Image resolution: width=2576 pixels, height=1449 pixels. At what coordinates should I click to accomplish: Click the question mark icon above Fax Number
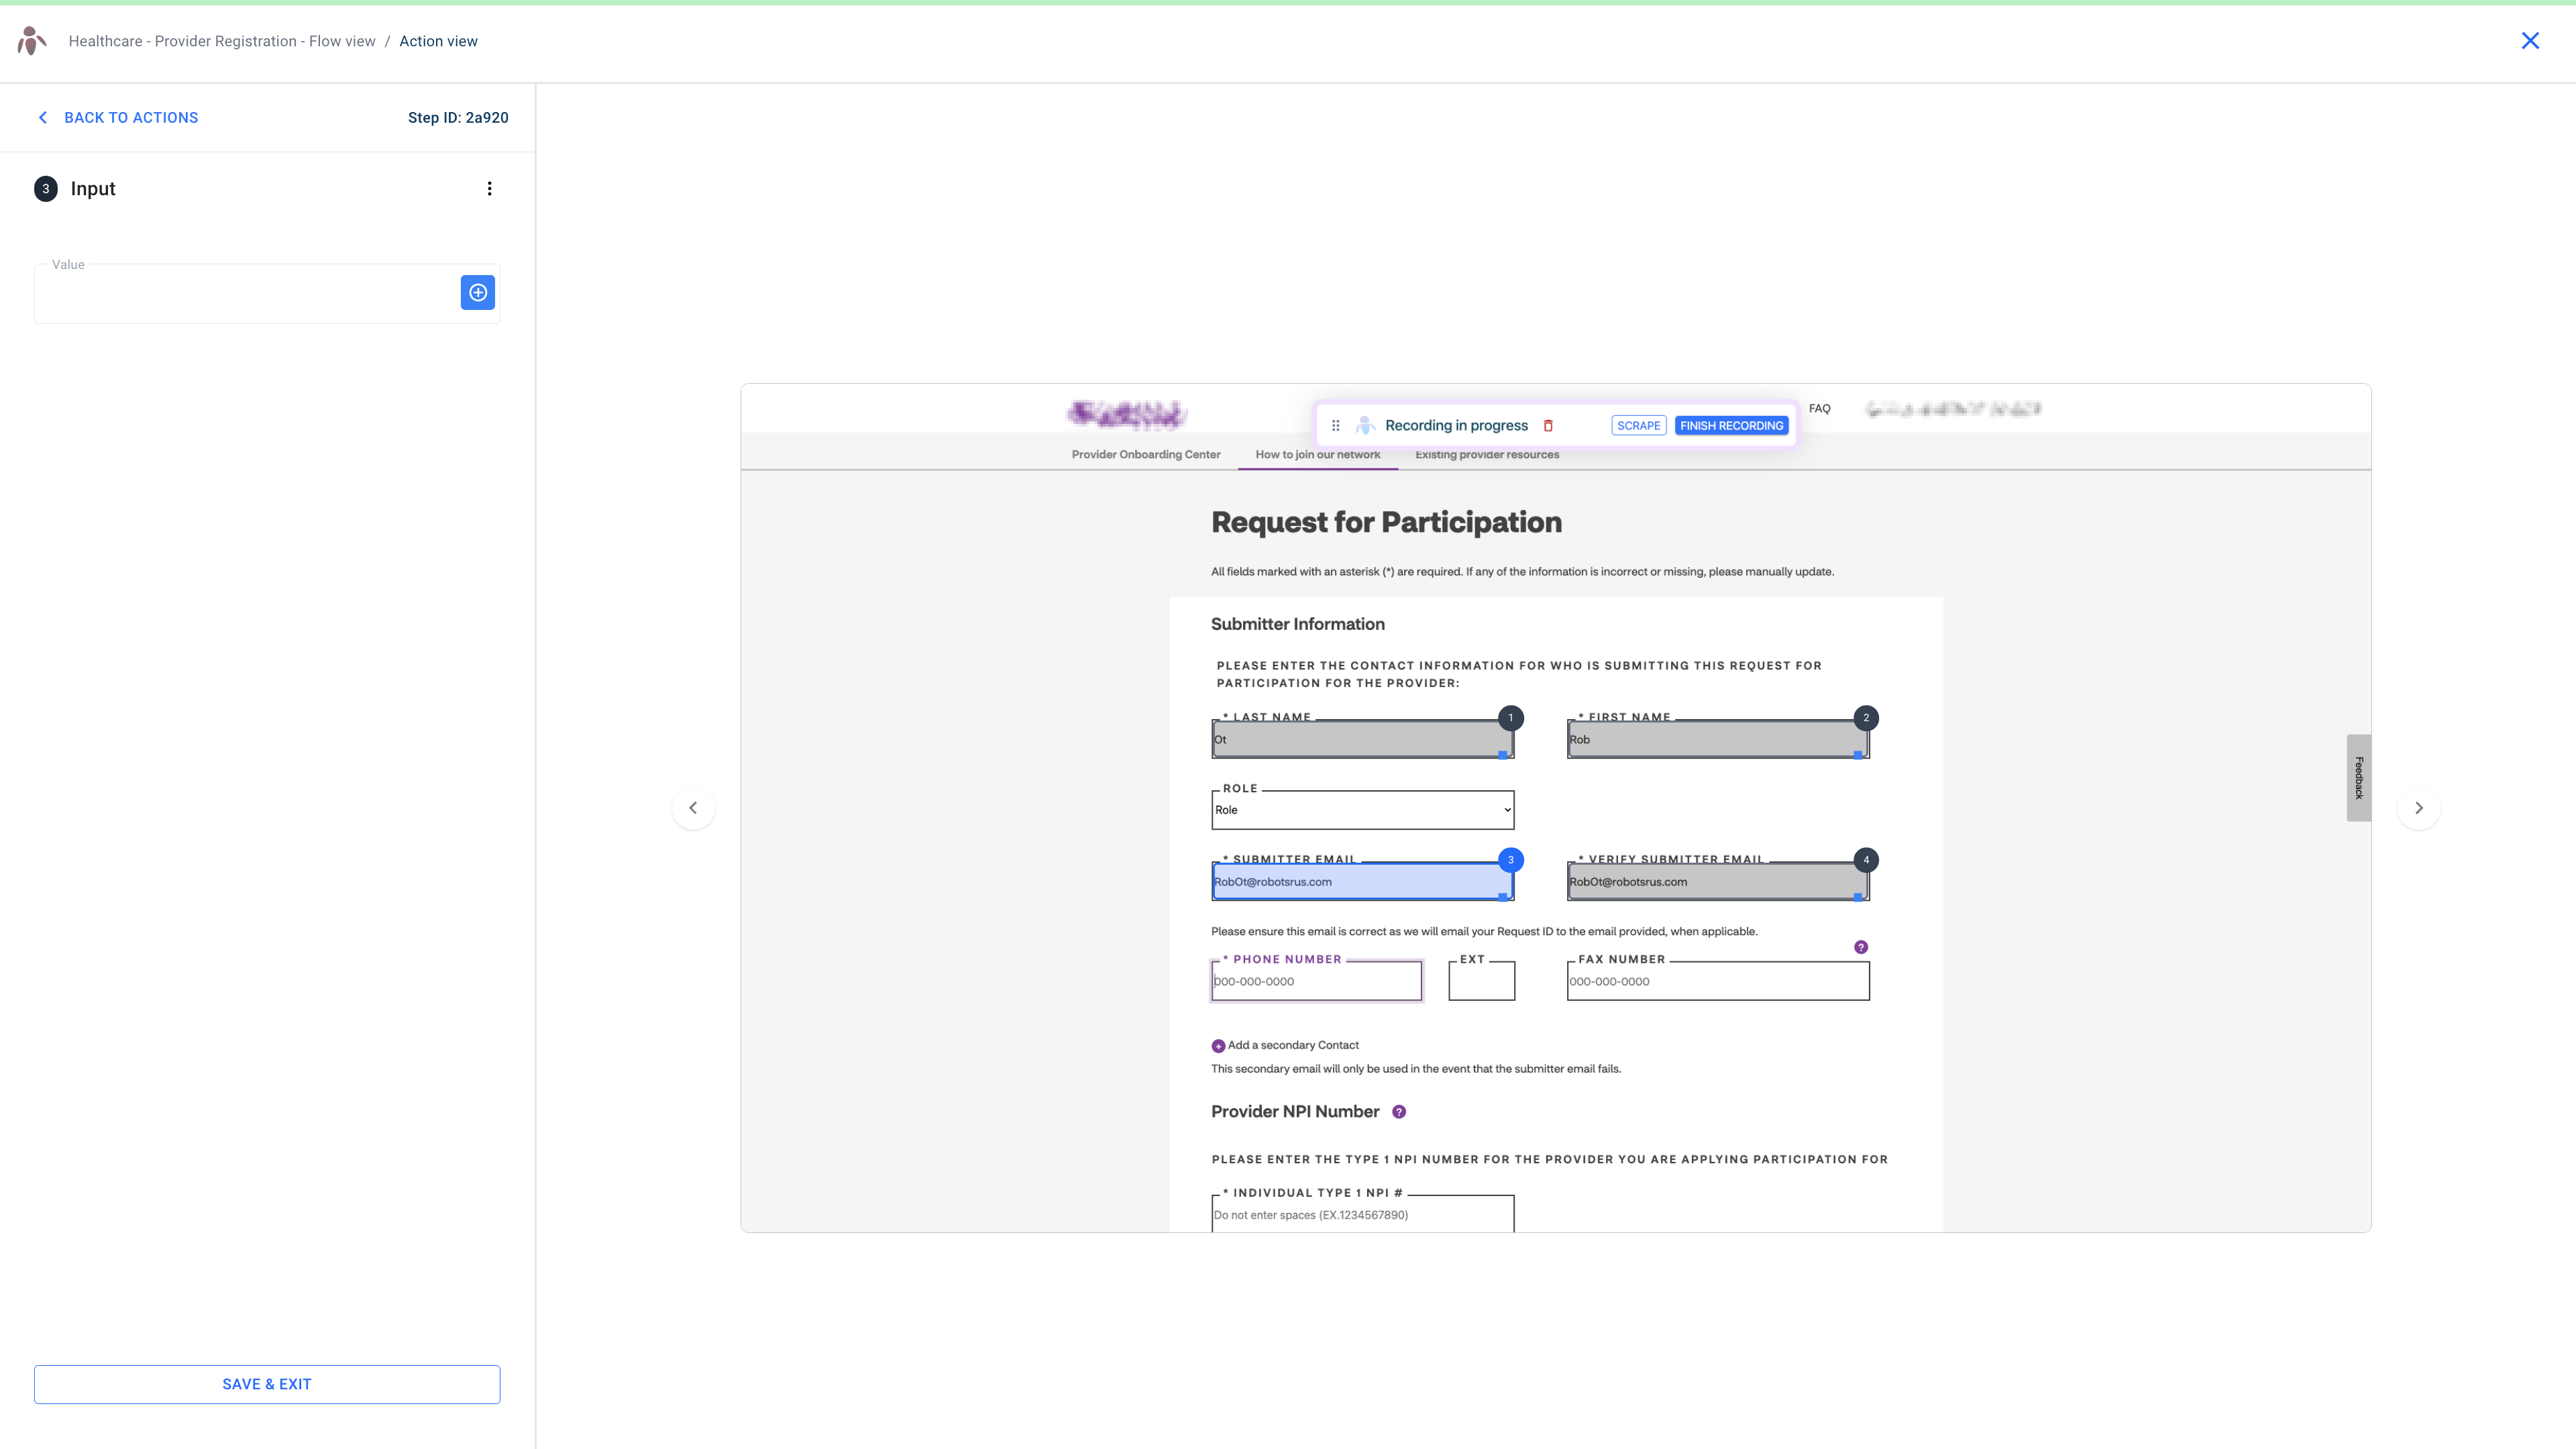click(x=1860, y=946)
